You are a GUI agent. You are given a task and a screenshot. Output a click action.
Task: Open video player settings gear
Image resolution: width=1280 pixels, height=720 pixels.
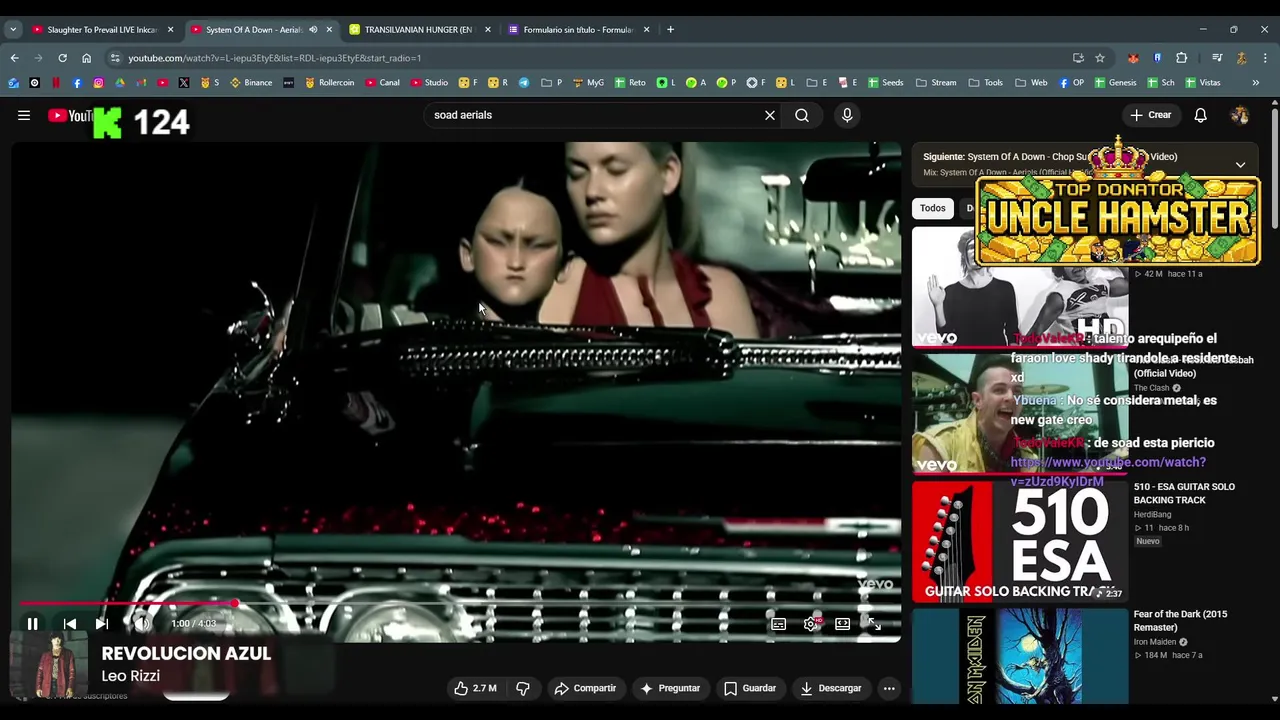click(x=811, y=624)
